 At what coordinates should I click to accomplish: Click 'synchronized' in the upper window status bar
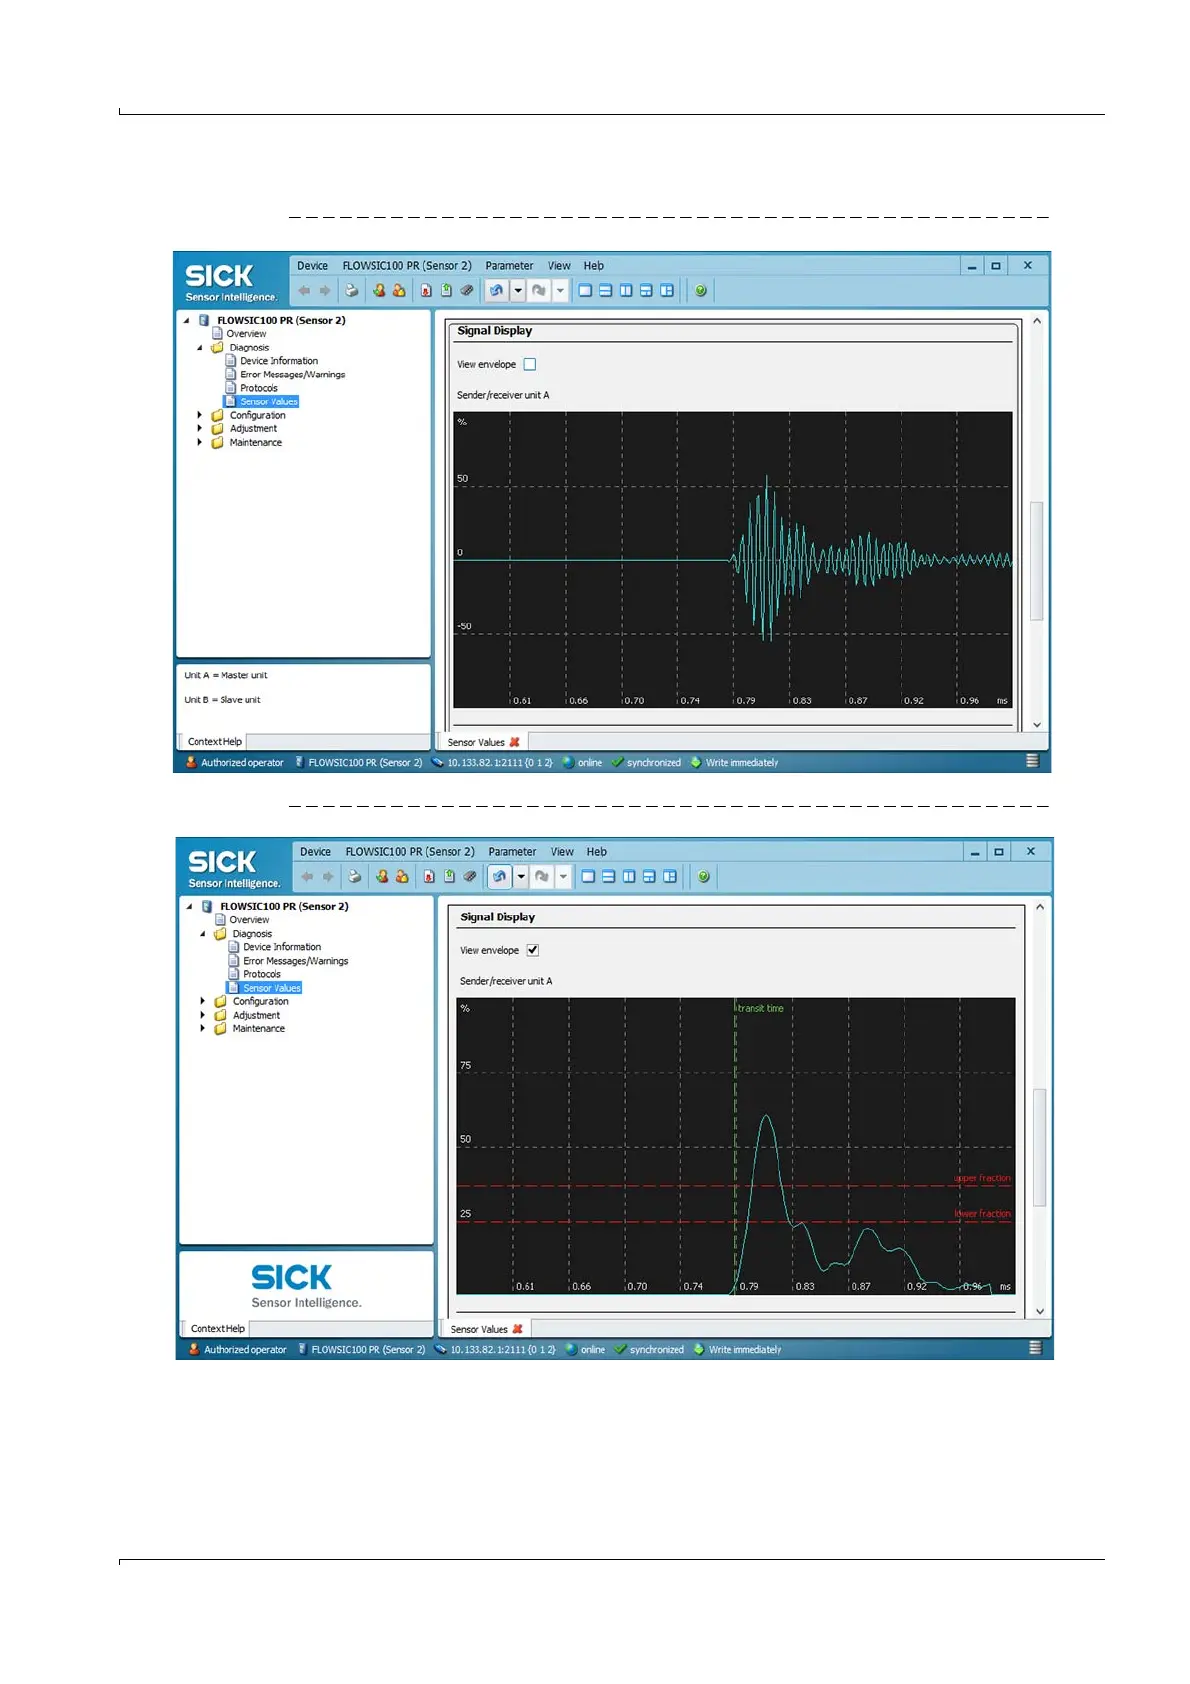point(654,763)
